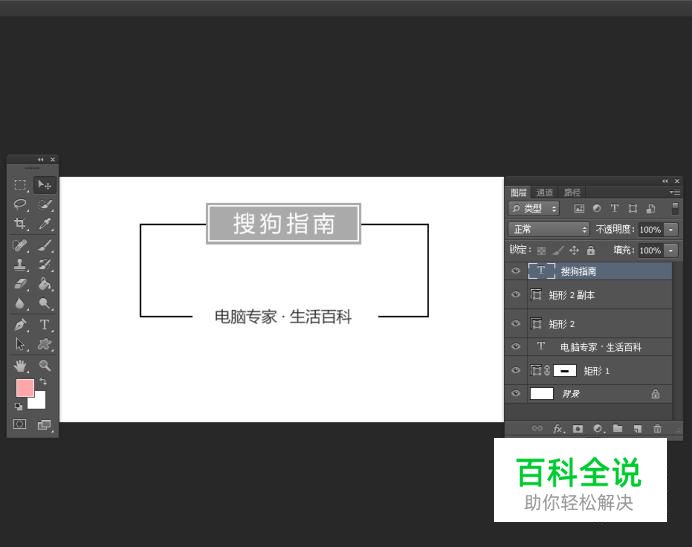This screenshot has width=692, height=547.
Task: Open the 类型 layer filter dropdown
Action: pyautogui.click(x=534, y=208)
